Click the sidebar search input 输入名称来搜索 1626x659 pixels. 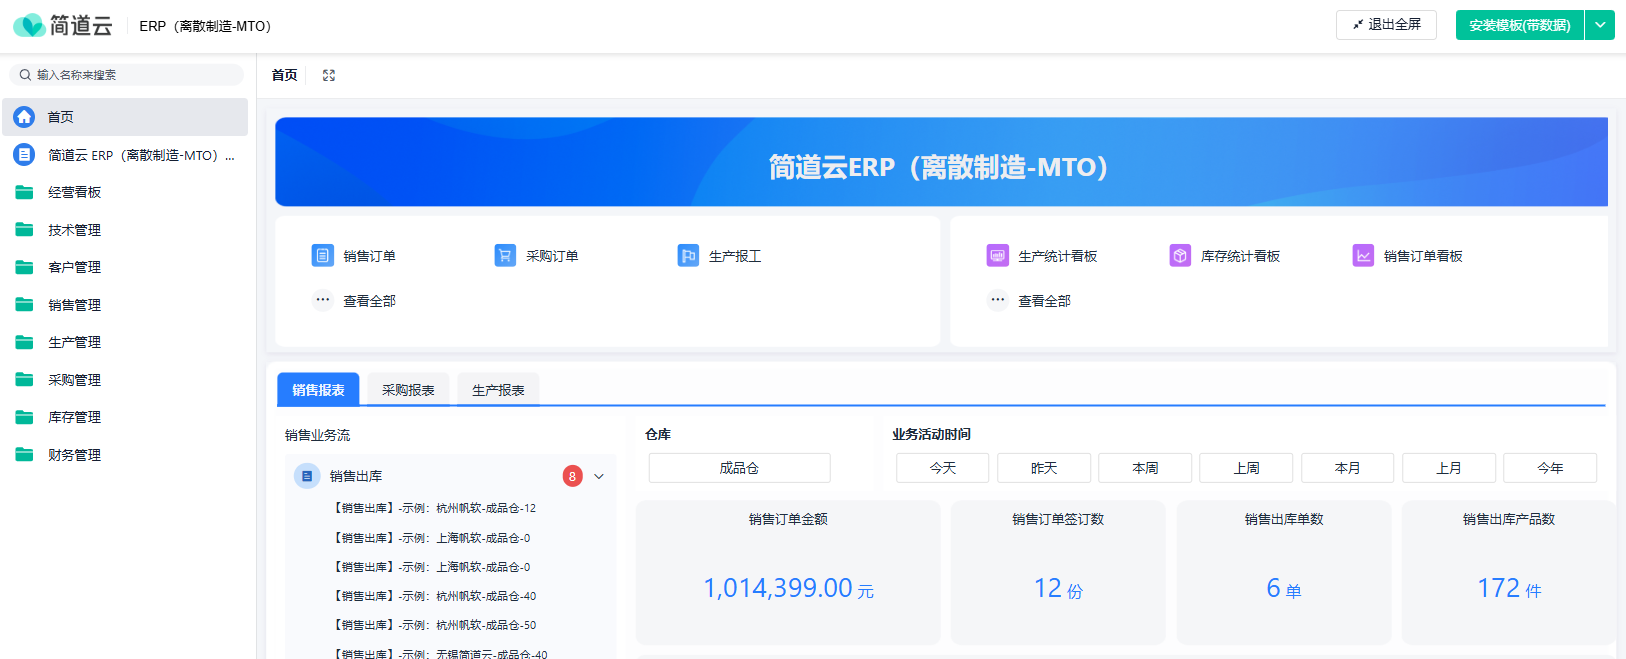coord(126,75)
